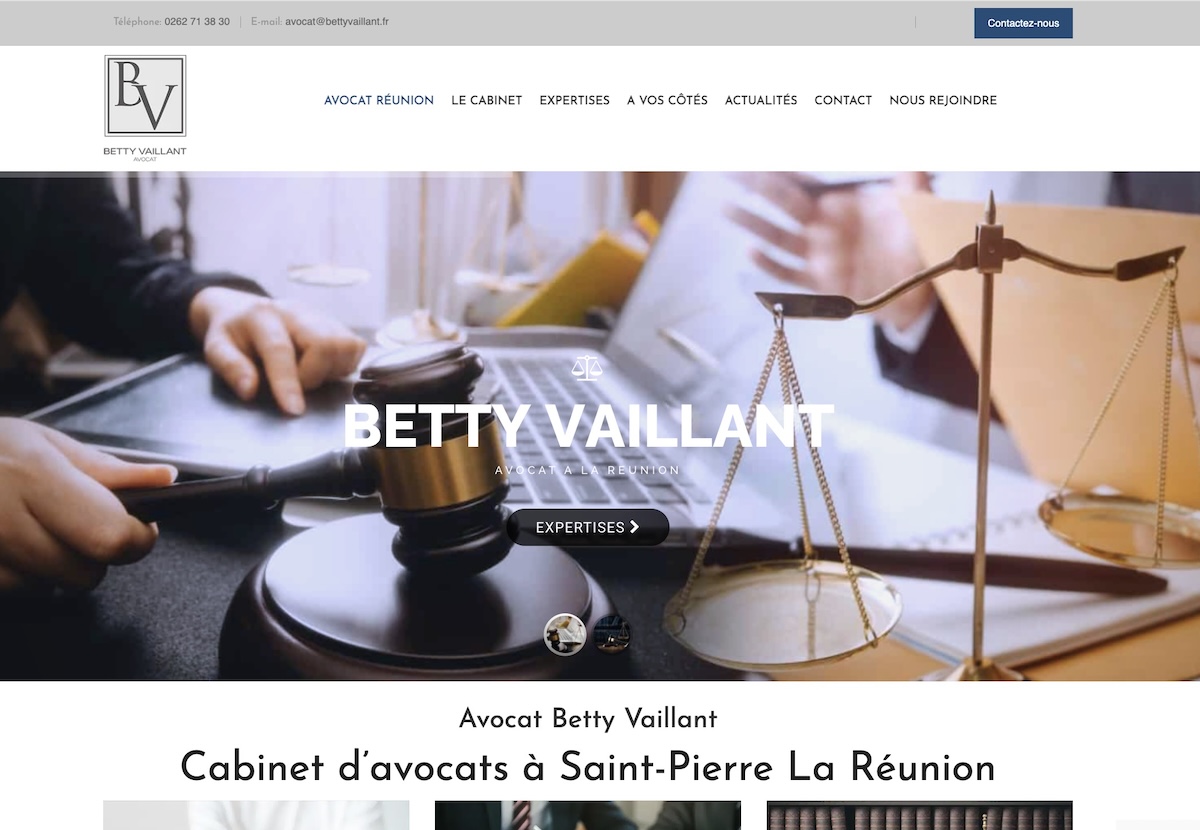Open the Actualités menu item
This screenshot has width=1200, height=830.
(x=761, y=100)
